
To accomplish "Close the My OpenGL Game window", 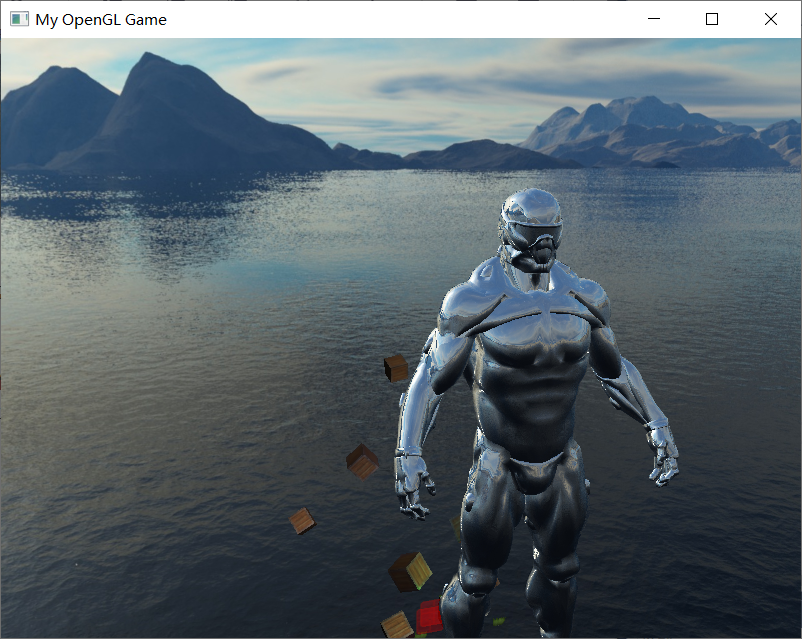I will [770, 18].
